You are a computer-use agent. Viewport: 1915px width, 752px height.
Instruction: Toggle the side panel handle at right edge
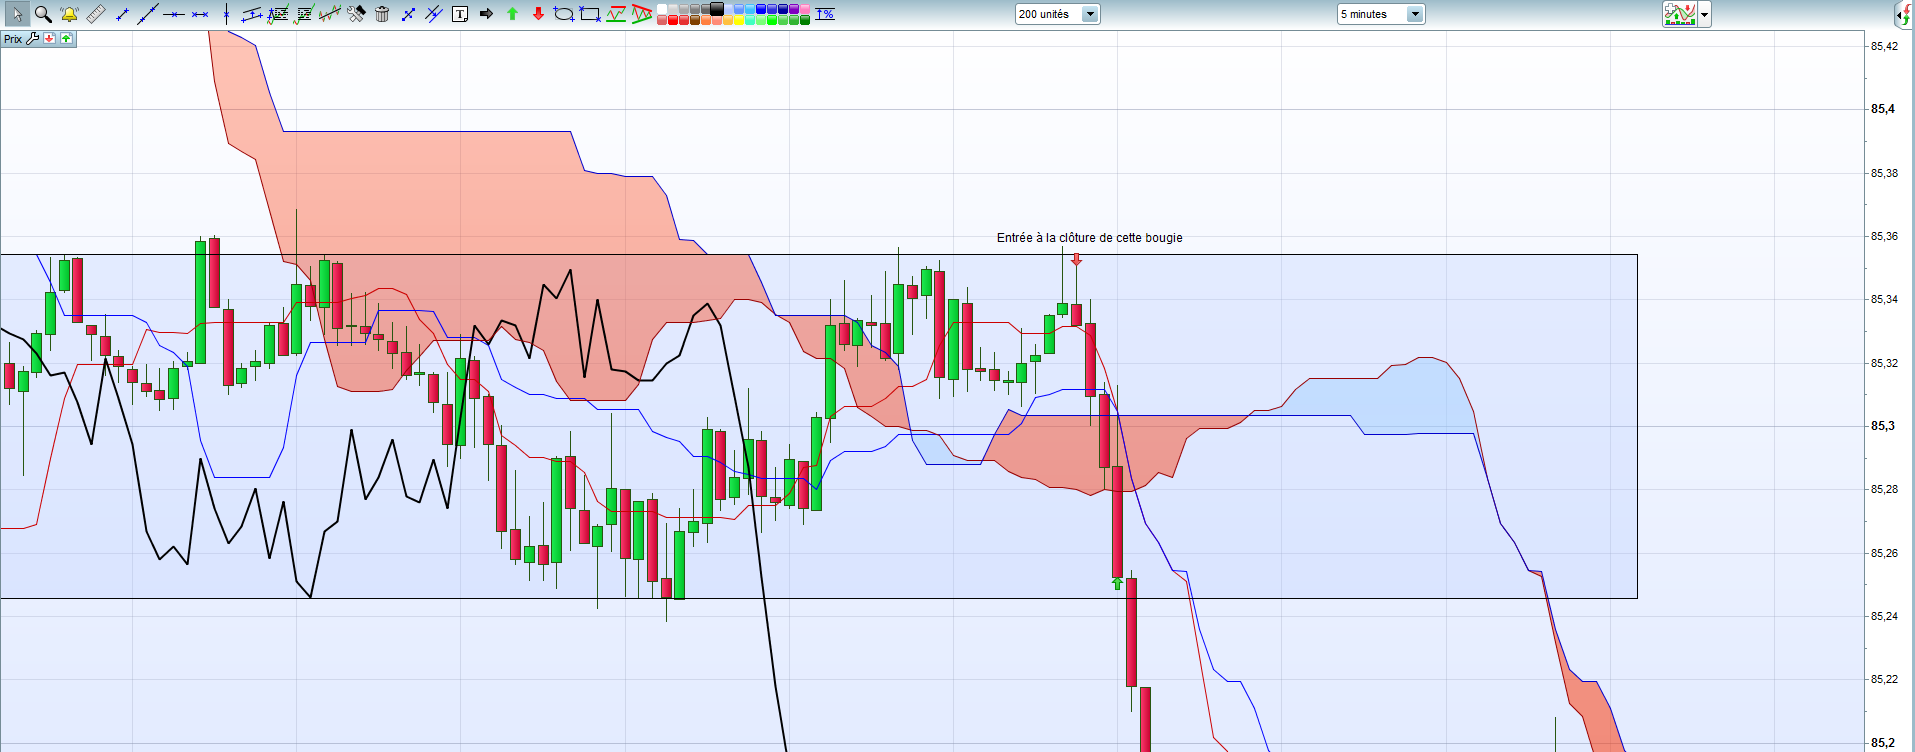1905,14
